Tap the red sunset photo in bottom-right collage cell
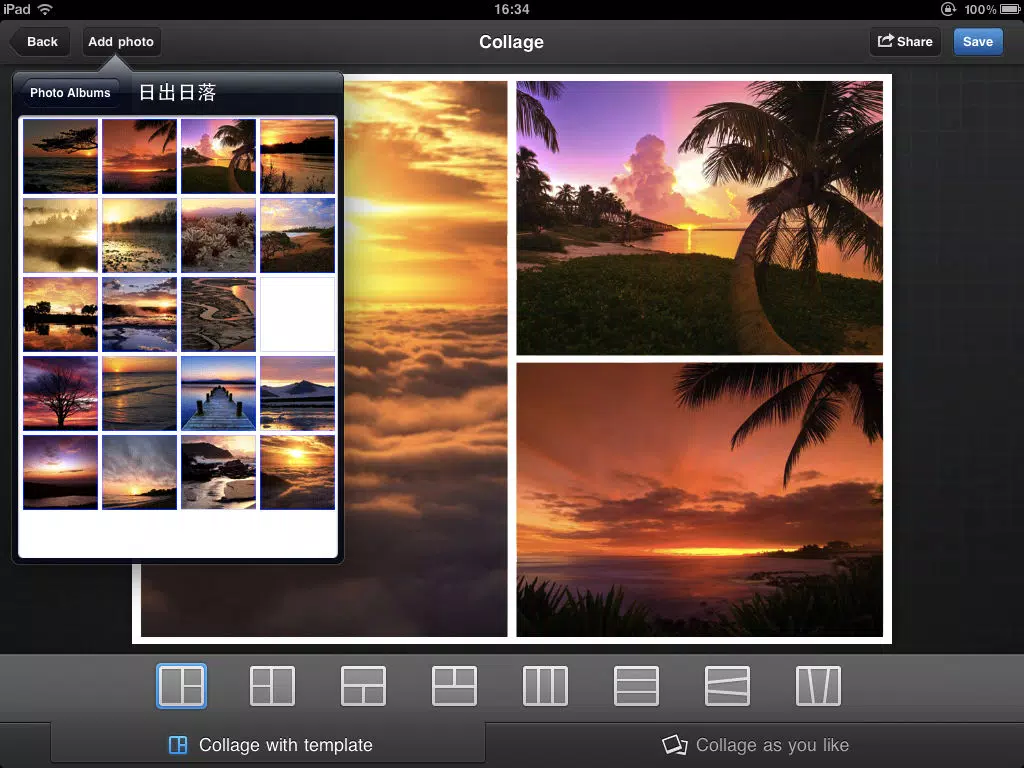Screen dimensions: 1024x768 point(699,500)
